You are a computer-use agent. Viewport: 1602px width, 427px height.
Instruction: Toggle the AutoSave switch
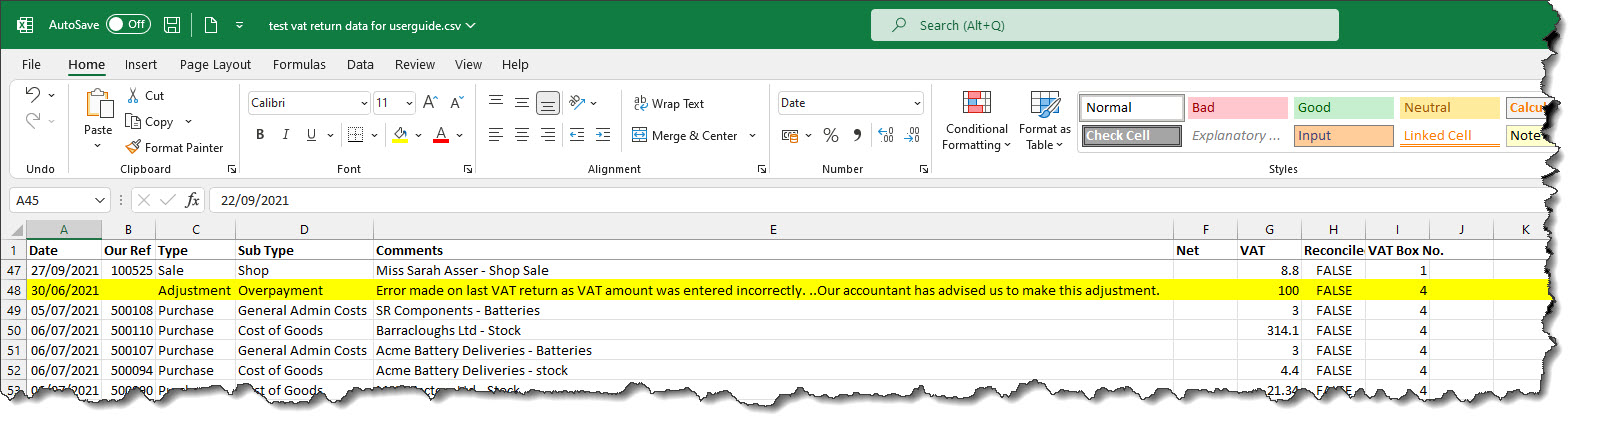[x=128, y=25]
